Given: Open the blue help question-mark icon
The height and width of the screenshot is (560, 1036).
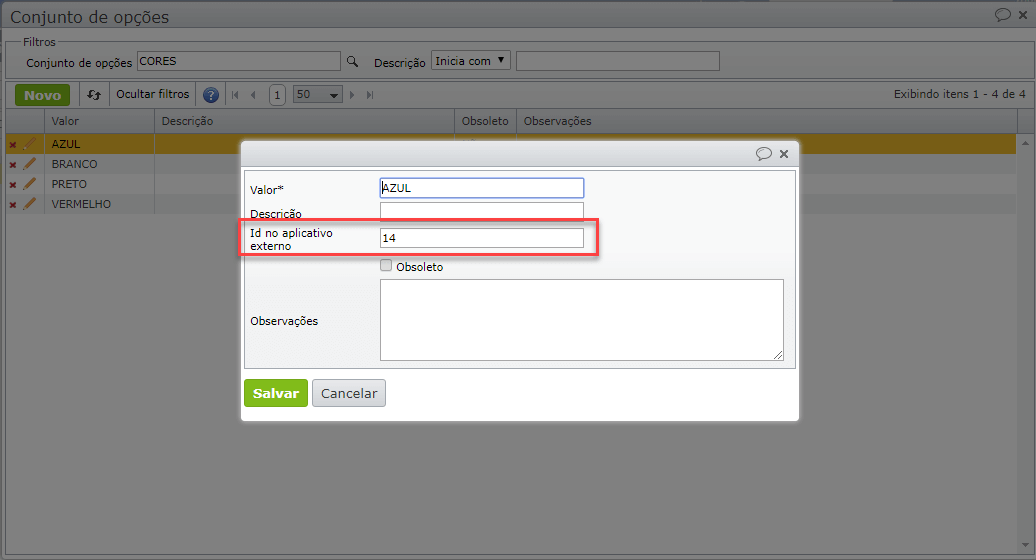Looking at the screenshot, I should (x=211, y=95).
